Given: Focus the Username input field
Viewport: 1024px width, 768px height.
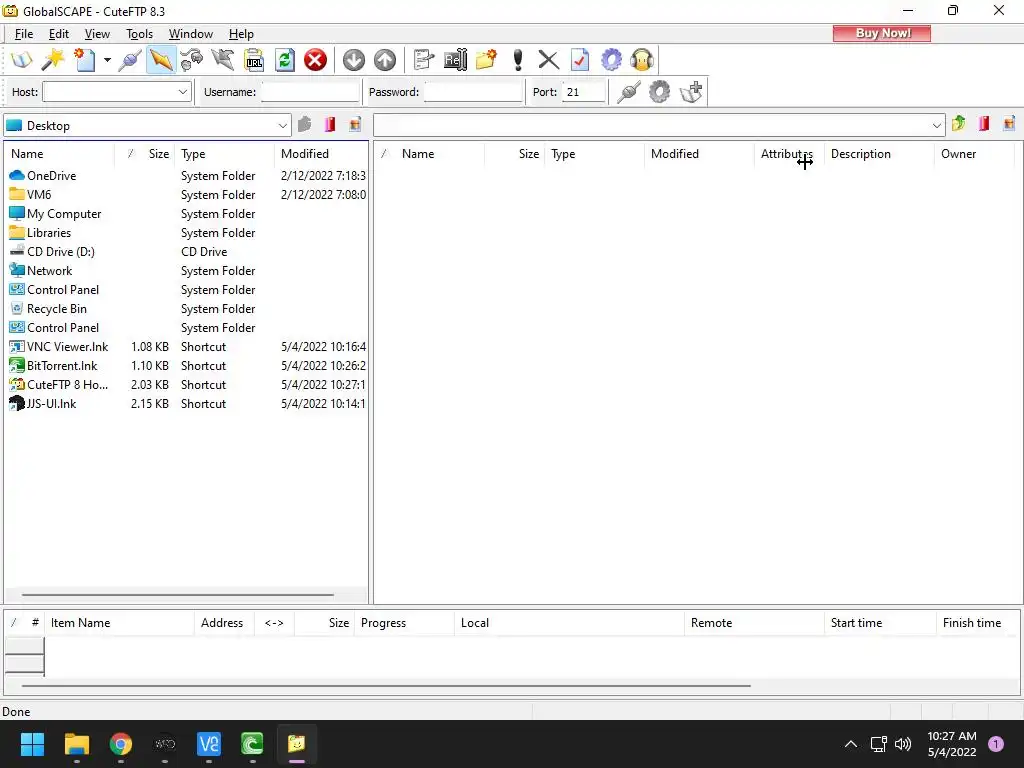Looking at the screenshot, I should [x=310, y=92].
